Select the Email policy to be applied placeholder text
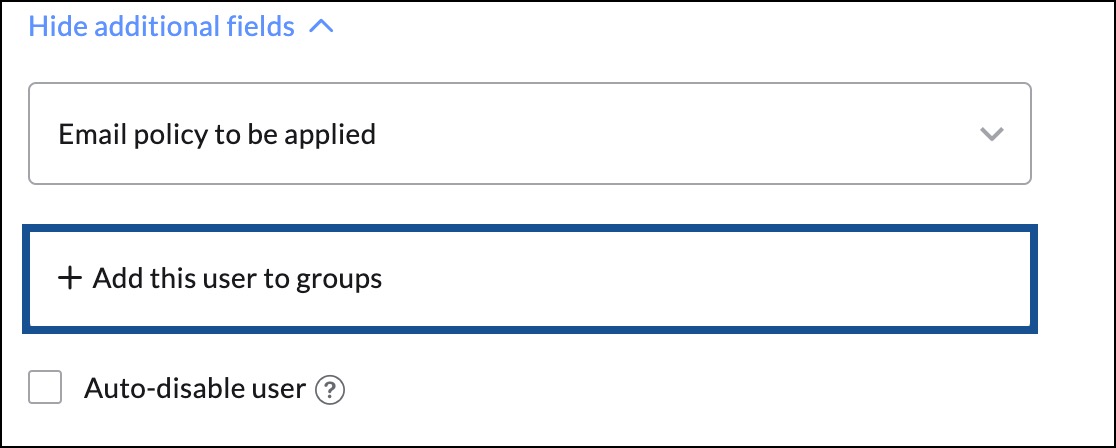Image resolution: width=1116 pixels, height=448 pixels. click(217, 134)
